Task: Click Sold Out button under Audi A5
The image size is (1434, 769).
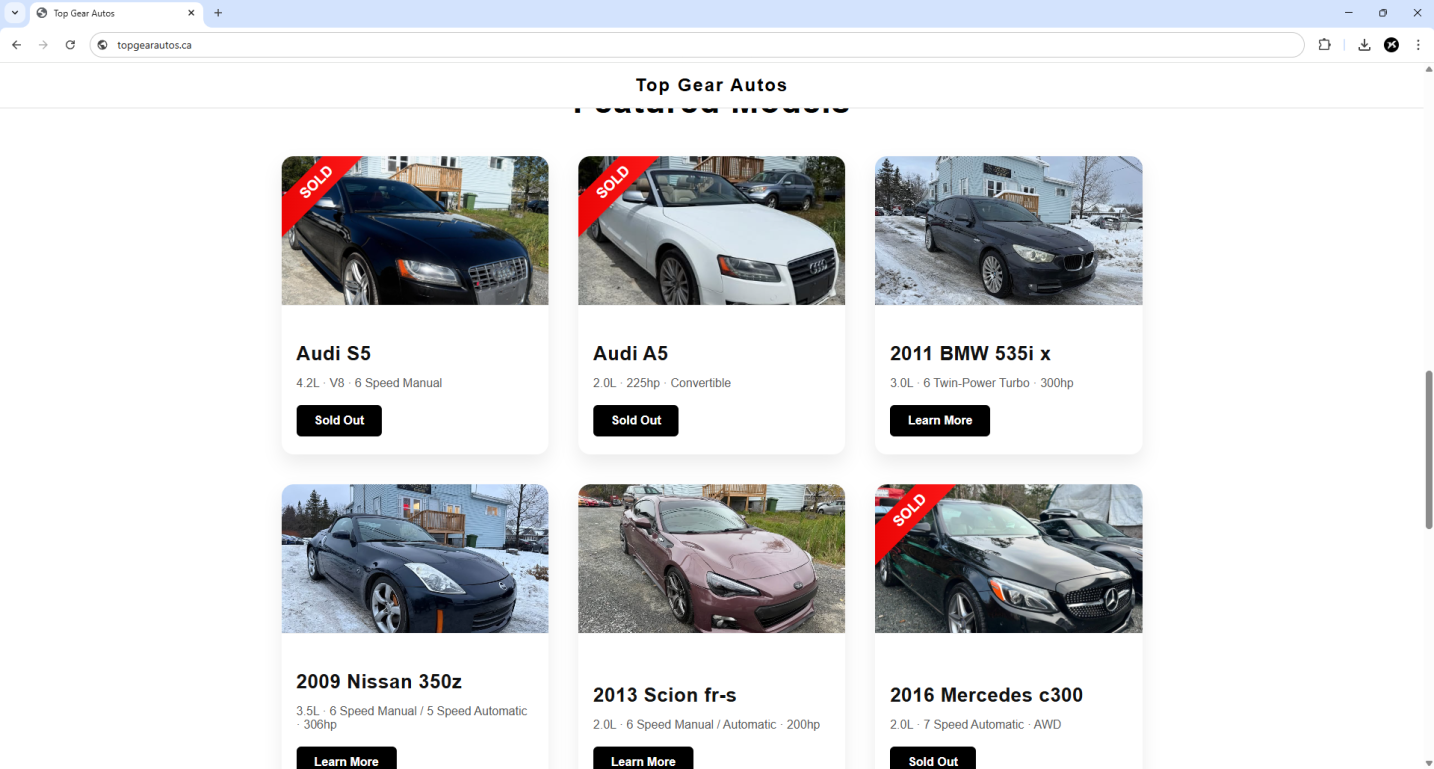Action: coord(636,421)
